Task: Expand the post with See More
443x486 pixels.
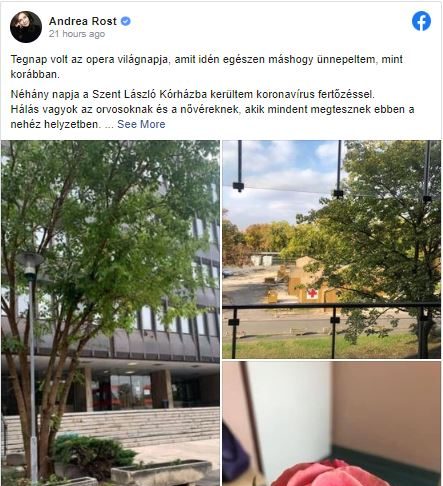Action: coord(141,124)
